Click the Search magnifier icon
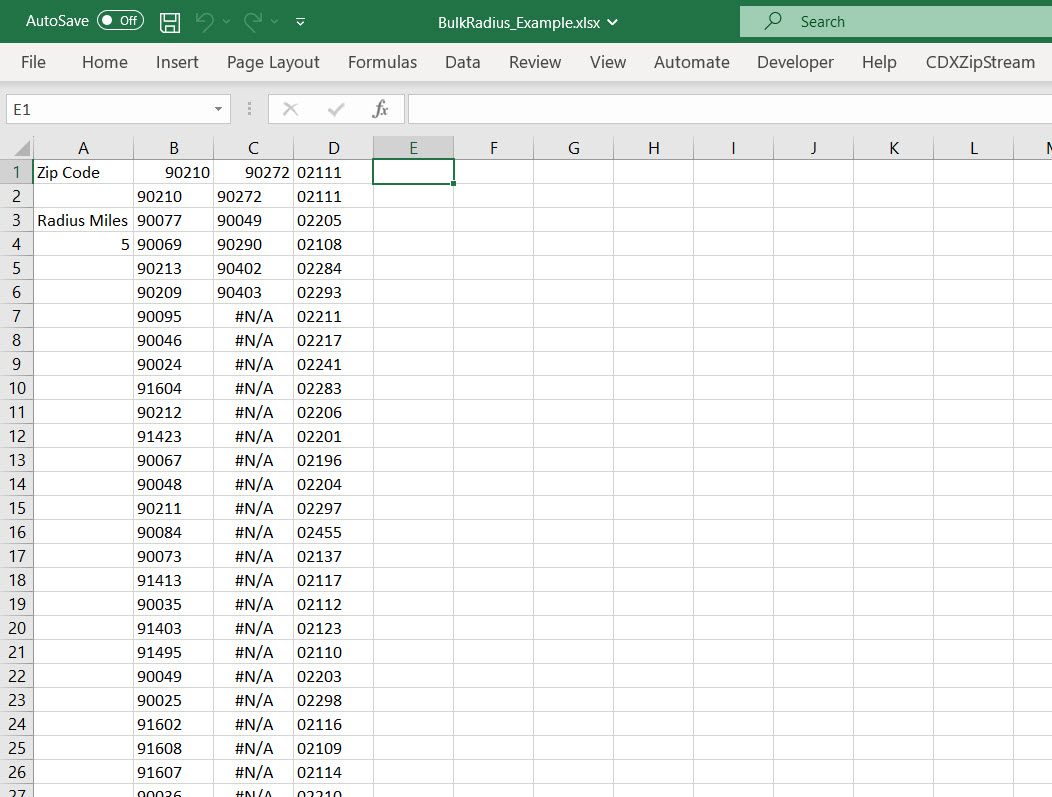Image resolution: width=1052 pixels, height=797 pixels. pos(774,21)
